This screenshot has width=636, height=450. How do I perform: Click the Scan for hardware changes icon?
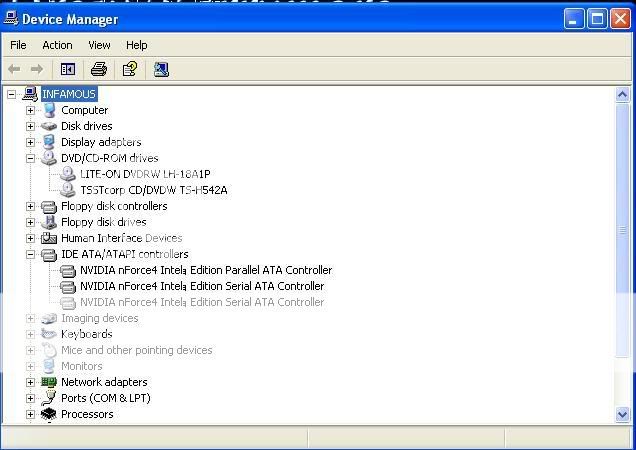coord(161,69)
